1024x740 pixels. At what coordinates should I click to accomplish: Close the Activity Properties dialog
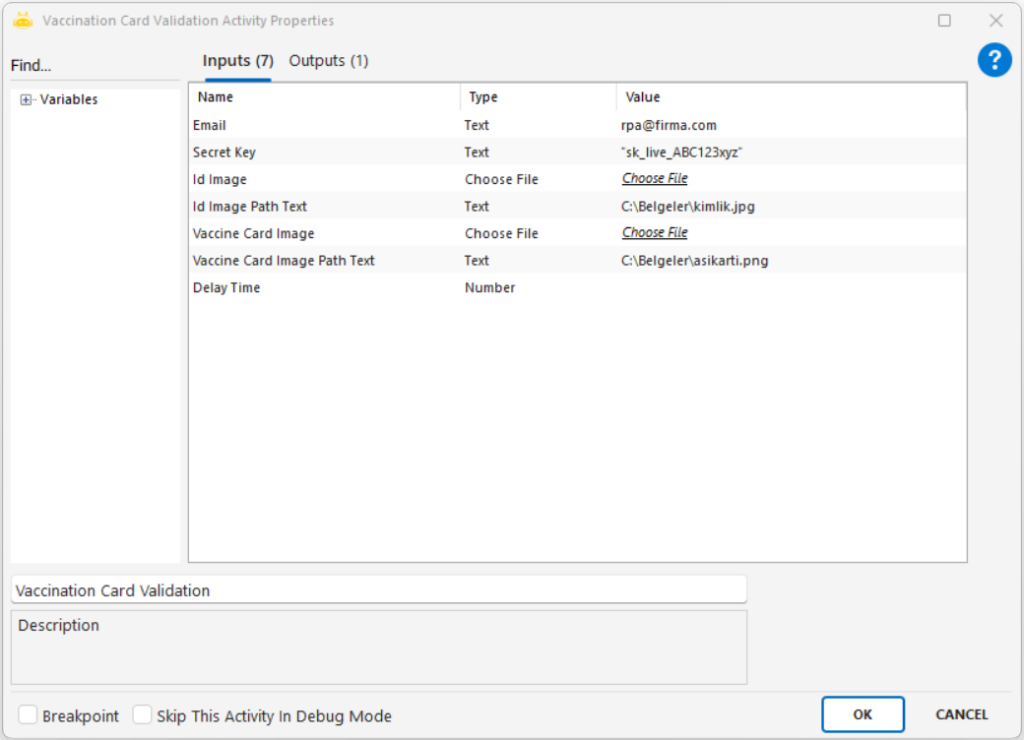pos(996,20)
